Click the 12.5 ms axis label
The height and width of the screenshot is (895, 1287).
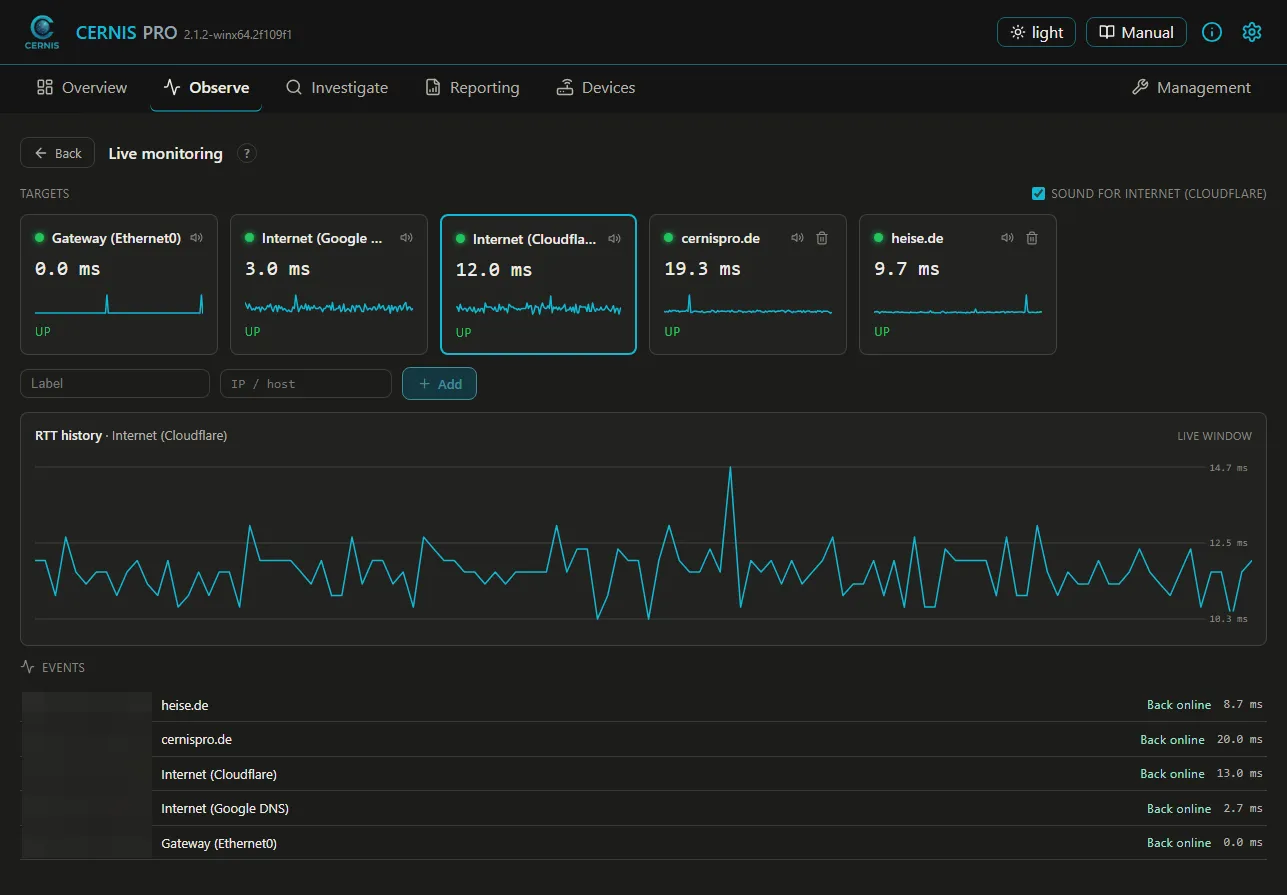(1228, 543)
